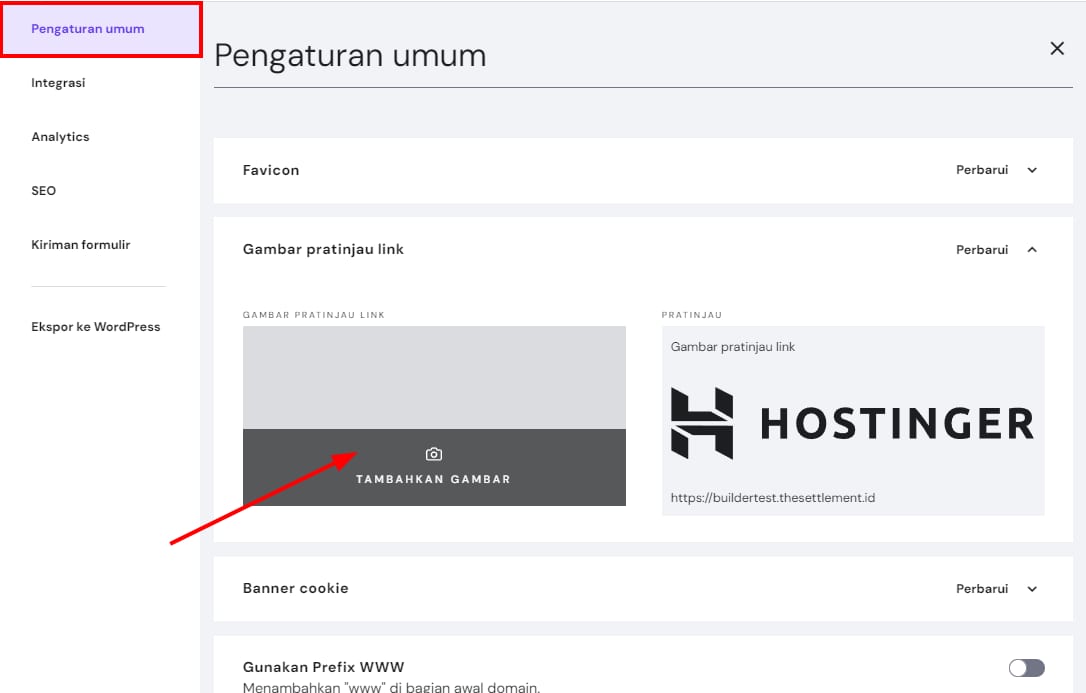The image size is (1086, 693).
Task: Click the Hostinger logo preview image
Action: (x=852, y=423)
